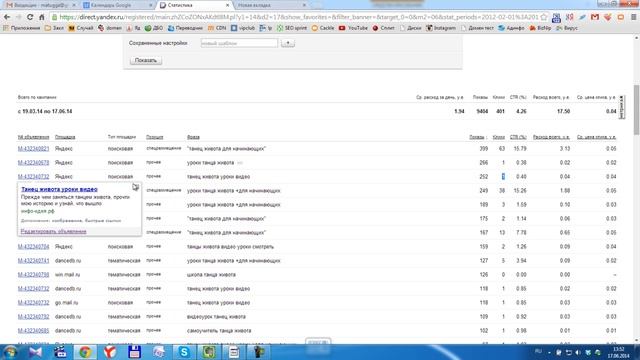The image size is (640, 360).
Task: Select the phrase самоучитель танца живота
Action: pyautogui.click(x=219, y=331)
